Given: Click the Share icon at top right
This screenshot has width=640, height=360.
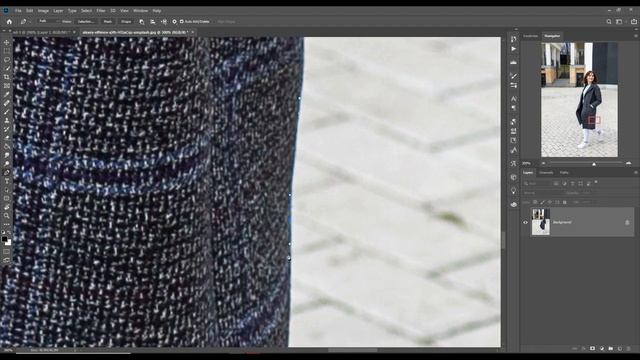Looking at the screenshot, I should tap(634, 22).
